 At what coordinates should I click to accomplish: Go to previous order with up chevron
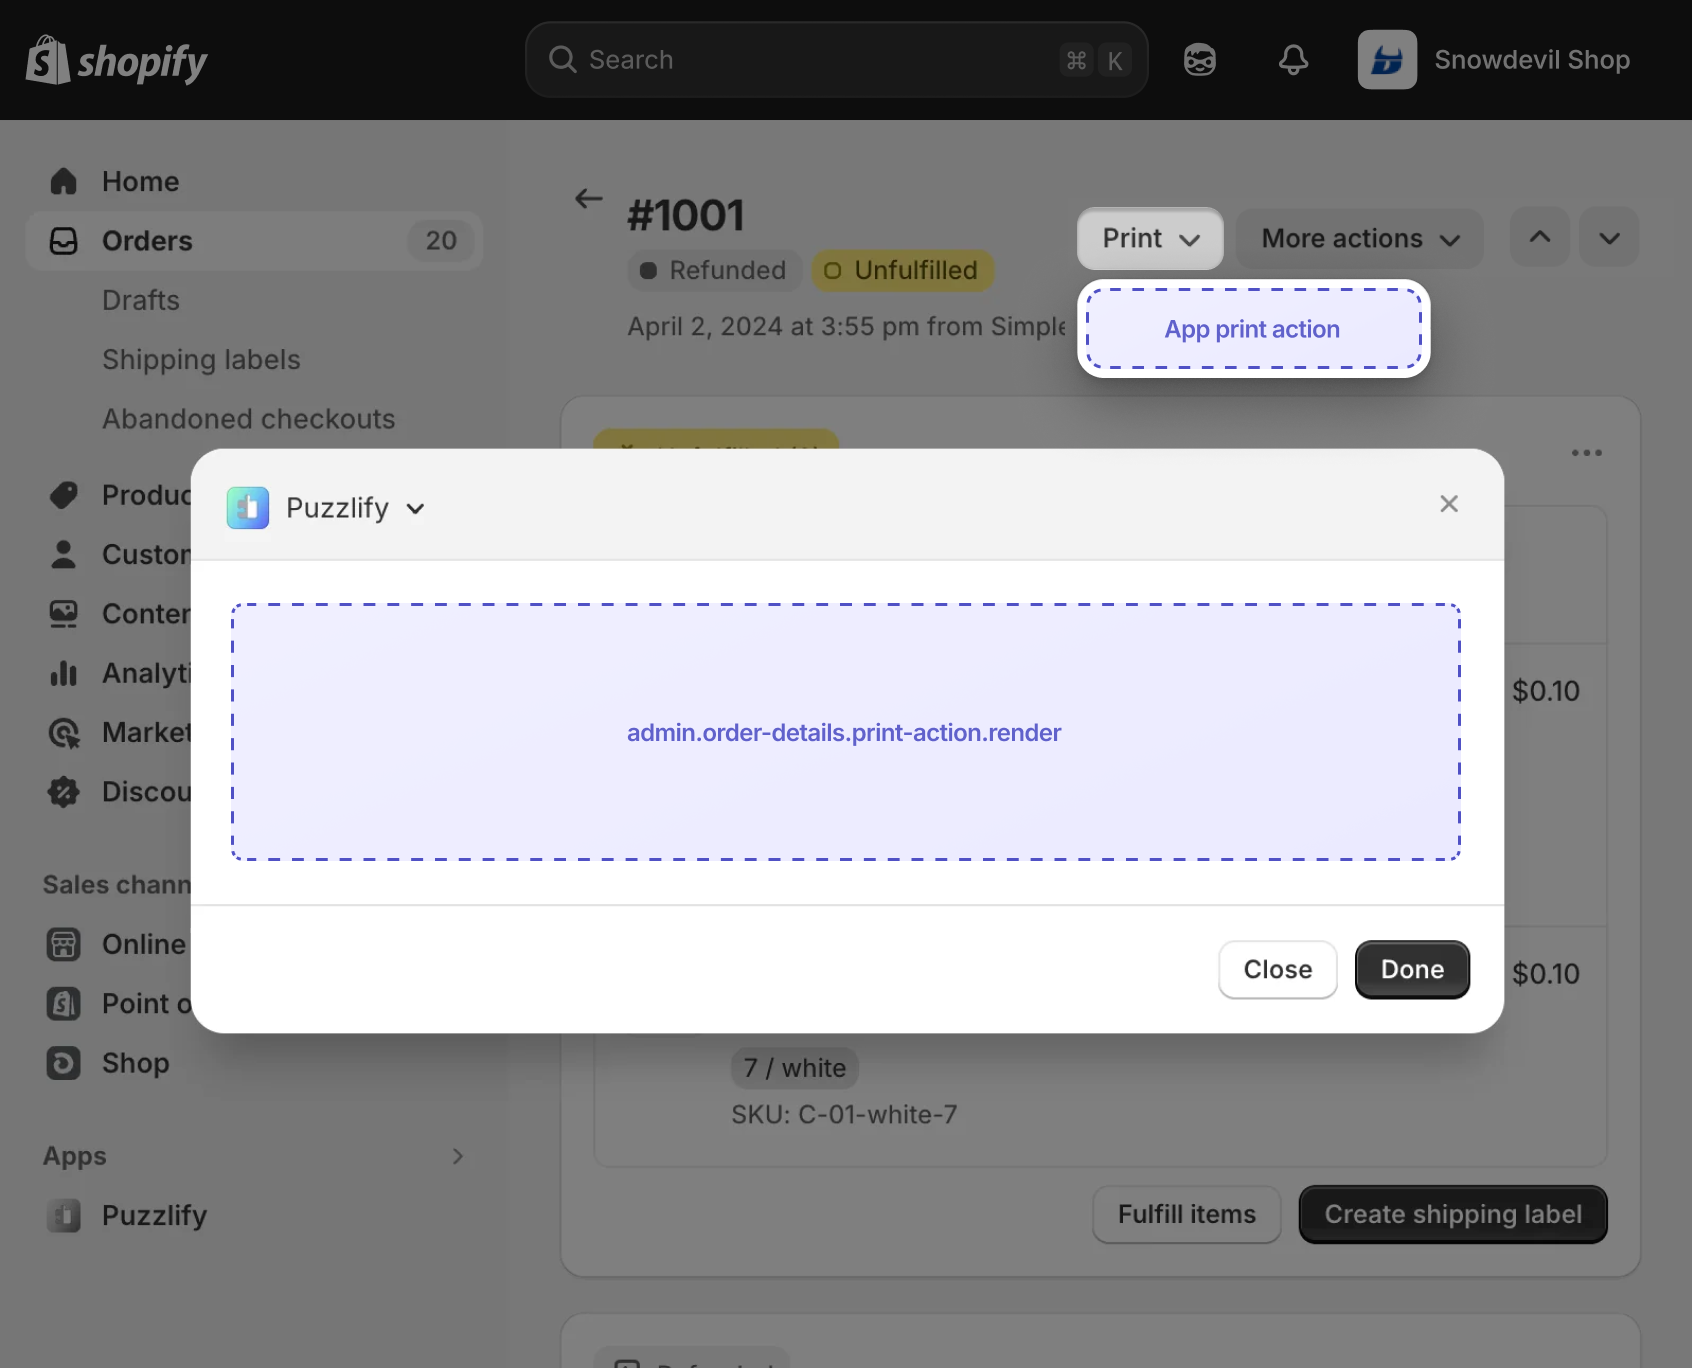coord(1540,238)
